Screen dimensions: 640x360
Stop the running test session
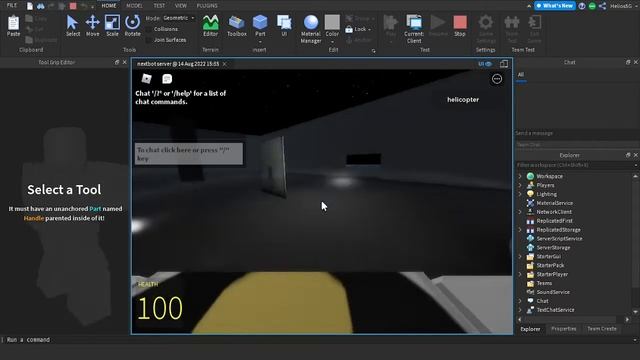click(460, 26)
